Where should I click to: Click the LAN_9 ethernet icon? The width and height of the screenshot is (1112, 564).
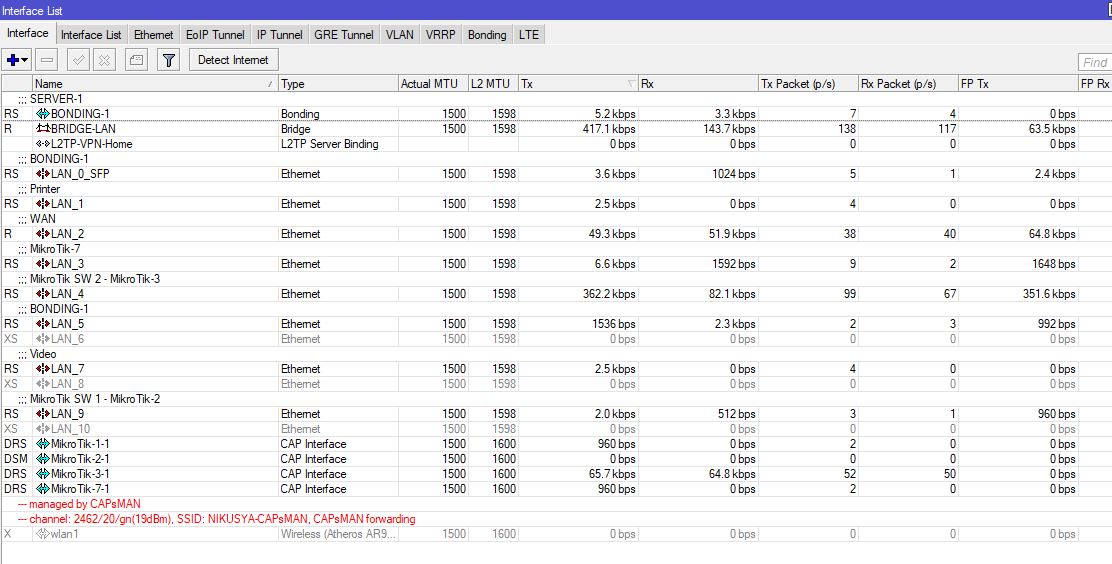click(x=43, y=414)
